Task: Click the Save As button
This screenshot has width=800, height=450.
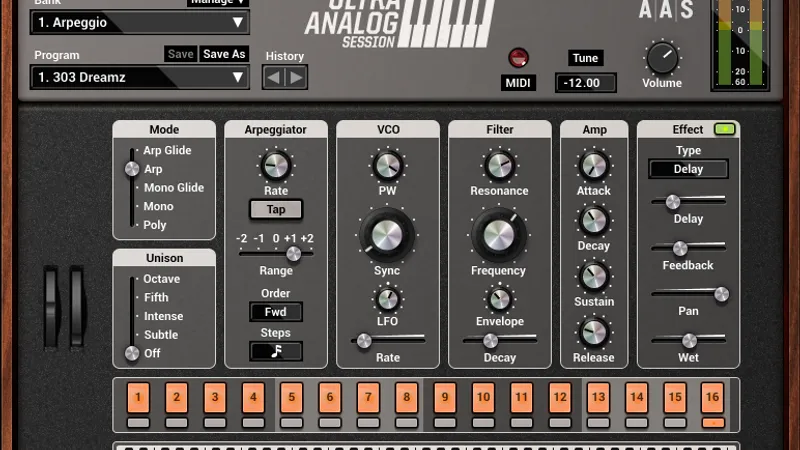Action: [x=224, y=54]
